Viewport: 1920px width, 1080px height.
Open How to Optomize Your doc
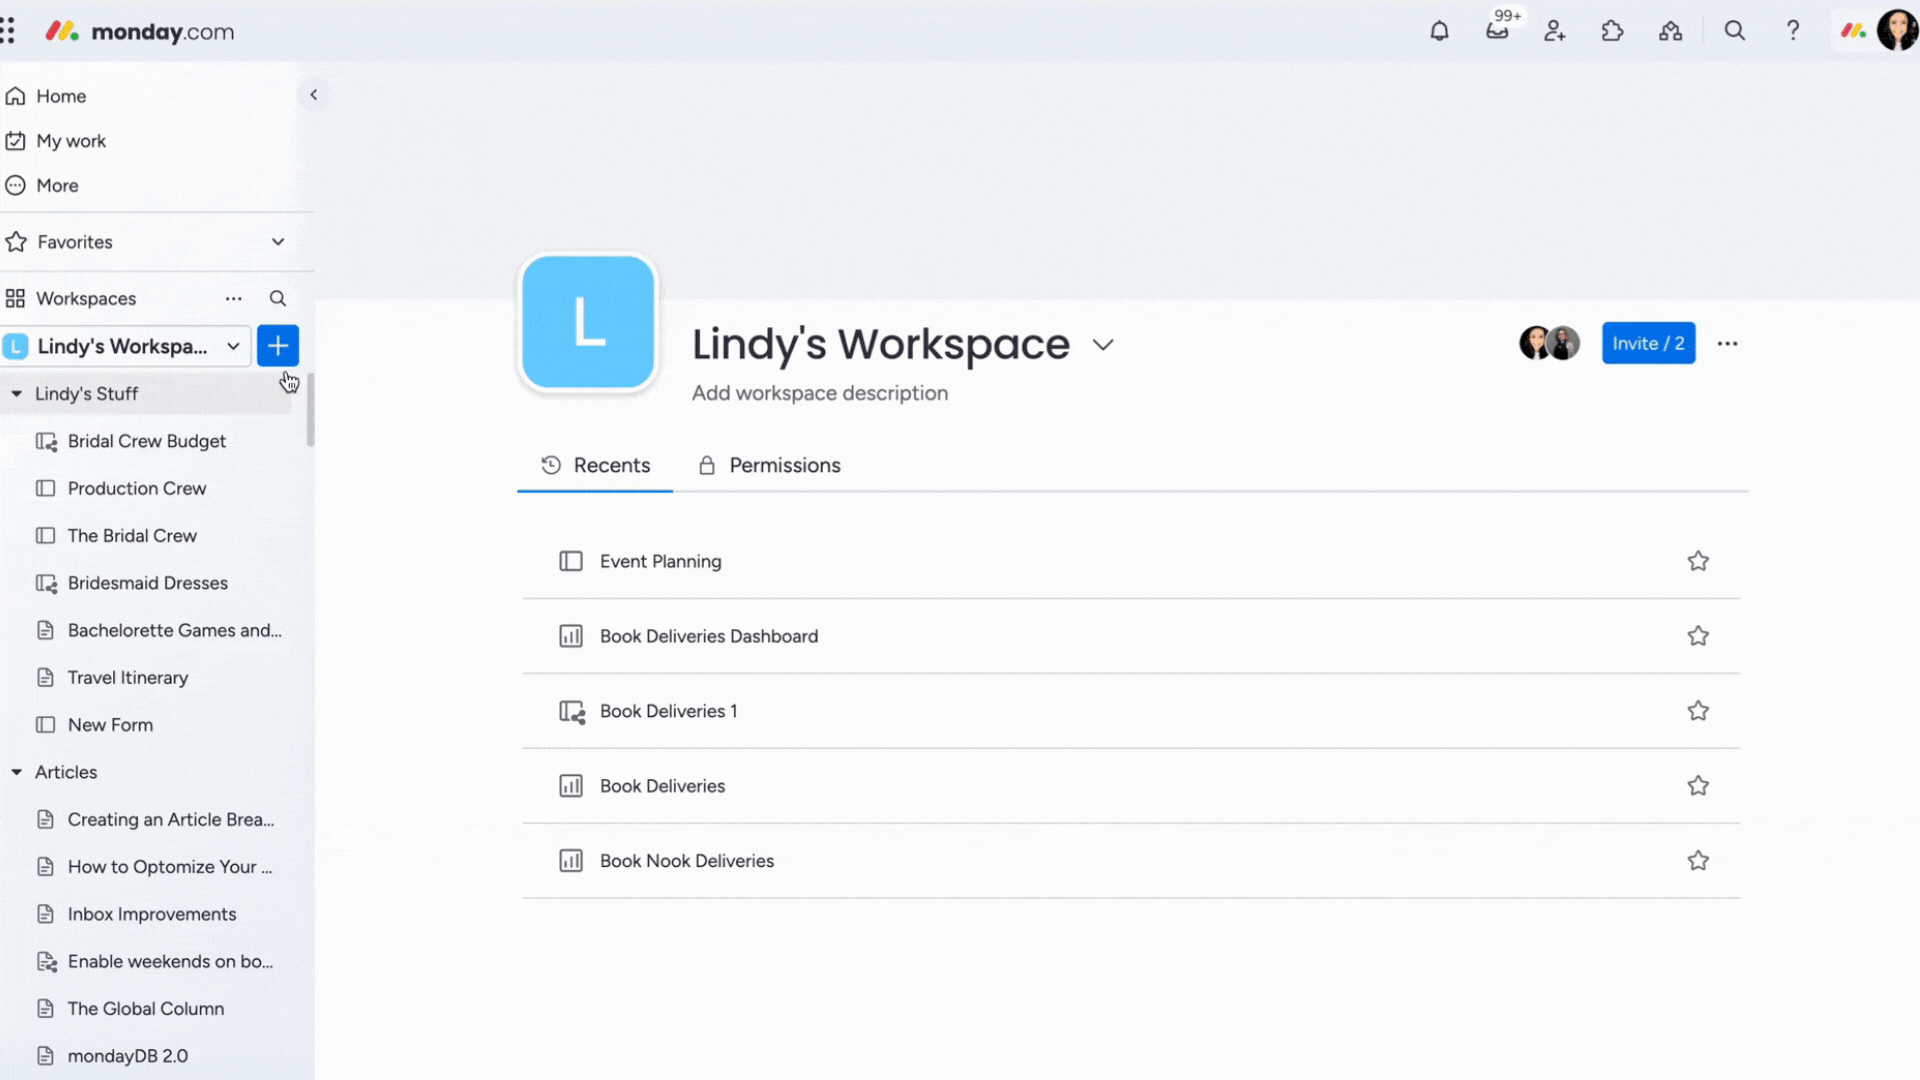(x=170, y=867)
